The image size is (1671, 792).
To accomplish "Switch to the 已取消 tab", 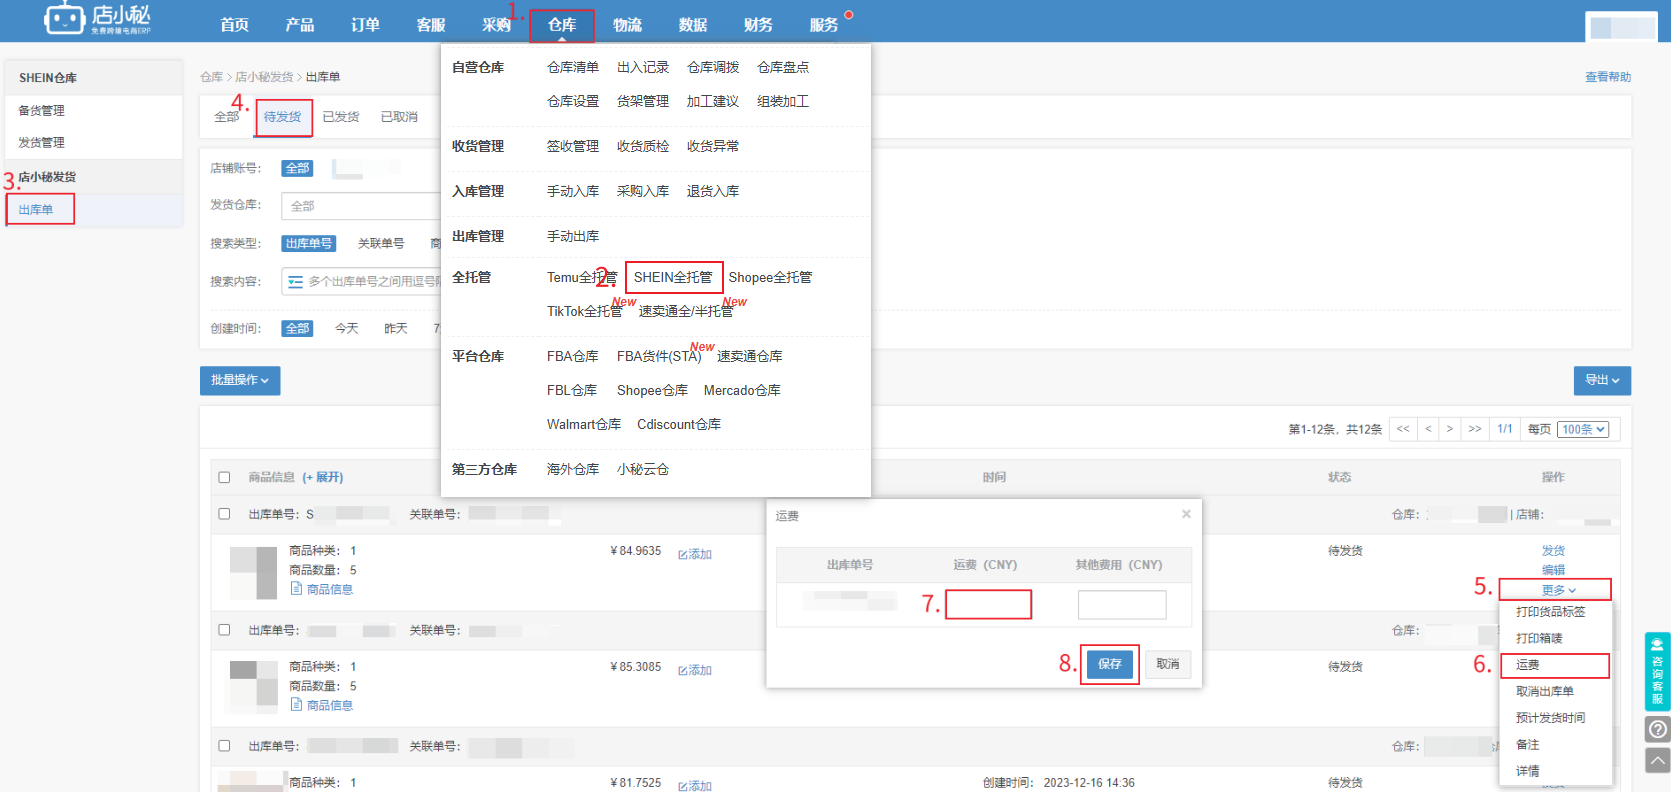I will 399,117.
